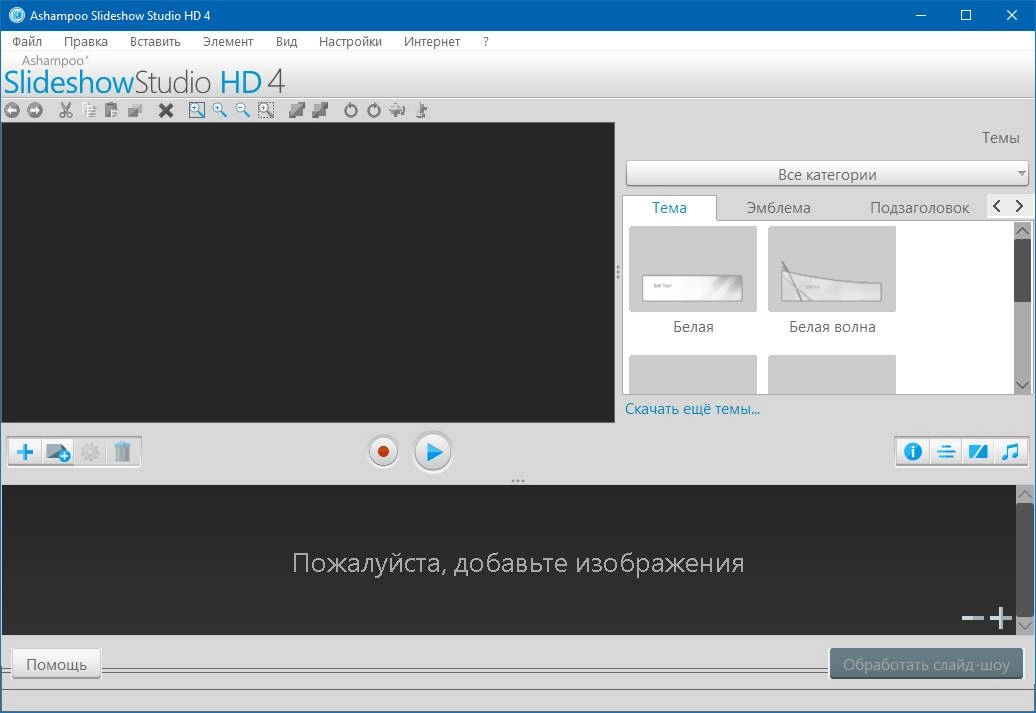Click the theme list scrollbar up arrow
The image size is (1036, 713).
click(1022, 231)
